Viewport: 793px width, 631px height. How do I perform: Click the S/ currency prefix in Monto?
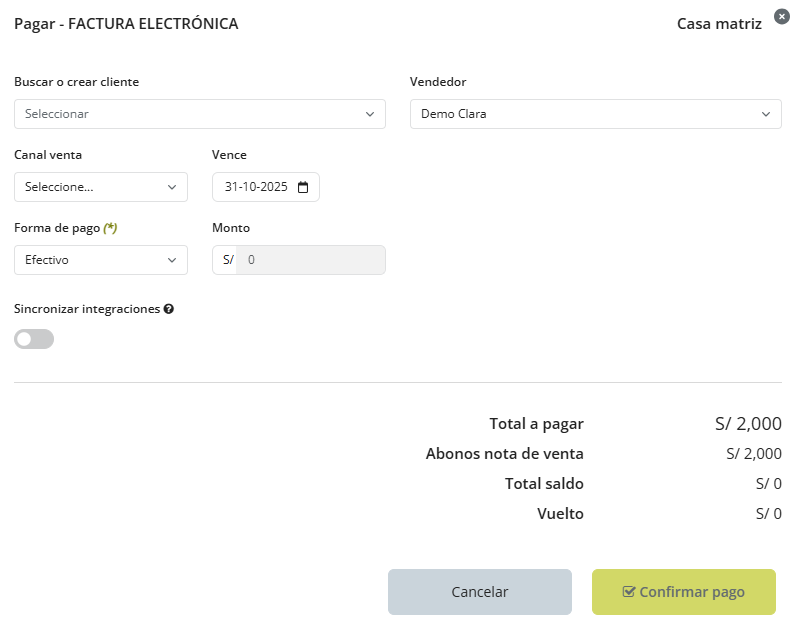226,260
